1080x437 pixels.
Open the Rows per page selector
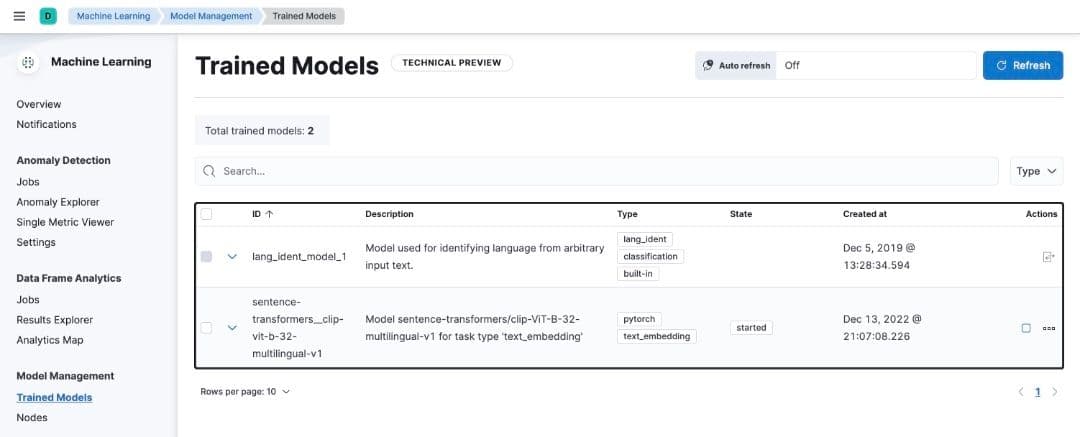[x=245, y=392]
